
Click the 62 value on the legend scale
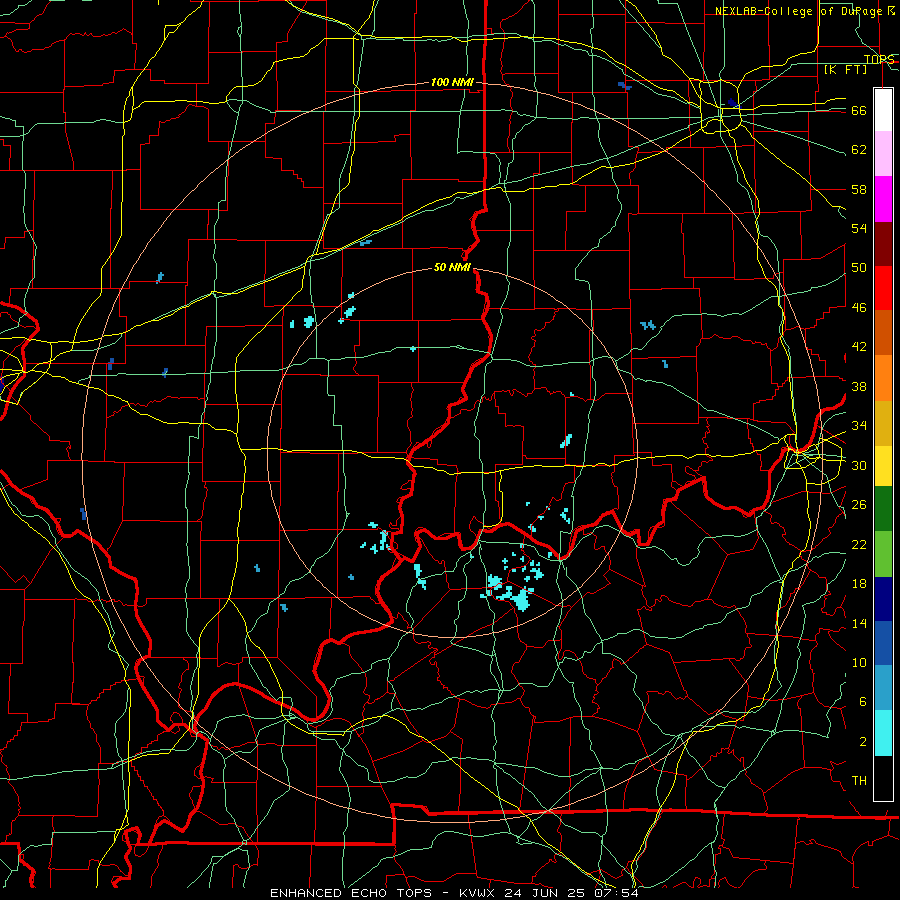[859, 150]
